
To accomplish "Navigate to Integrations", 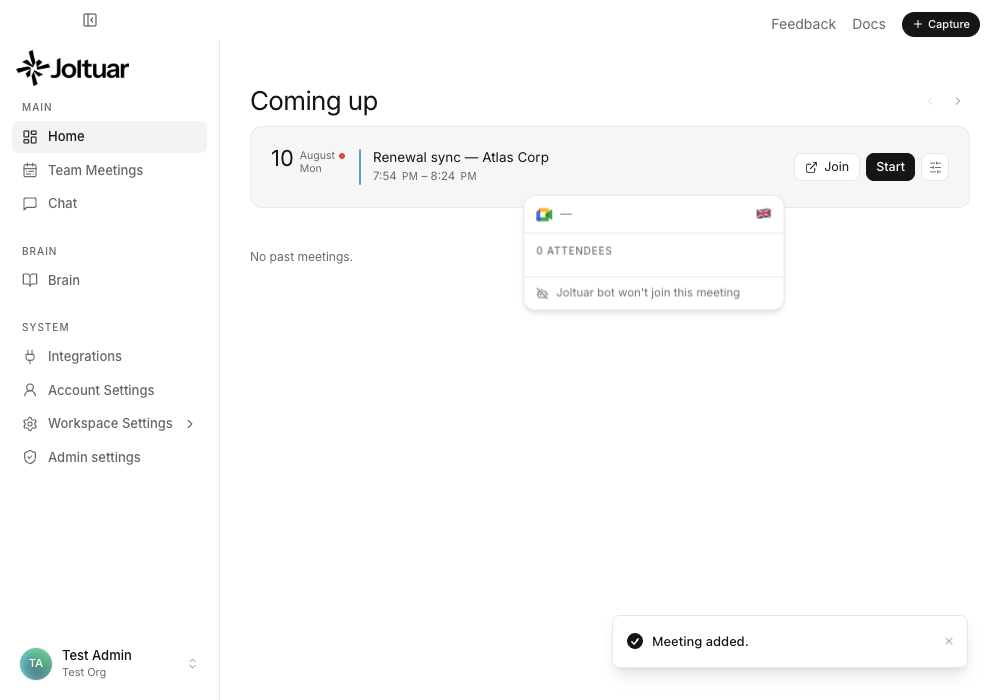I will click(x=110, y=356).
